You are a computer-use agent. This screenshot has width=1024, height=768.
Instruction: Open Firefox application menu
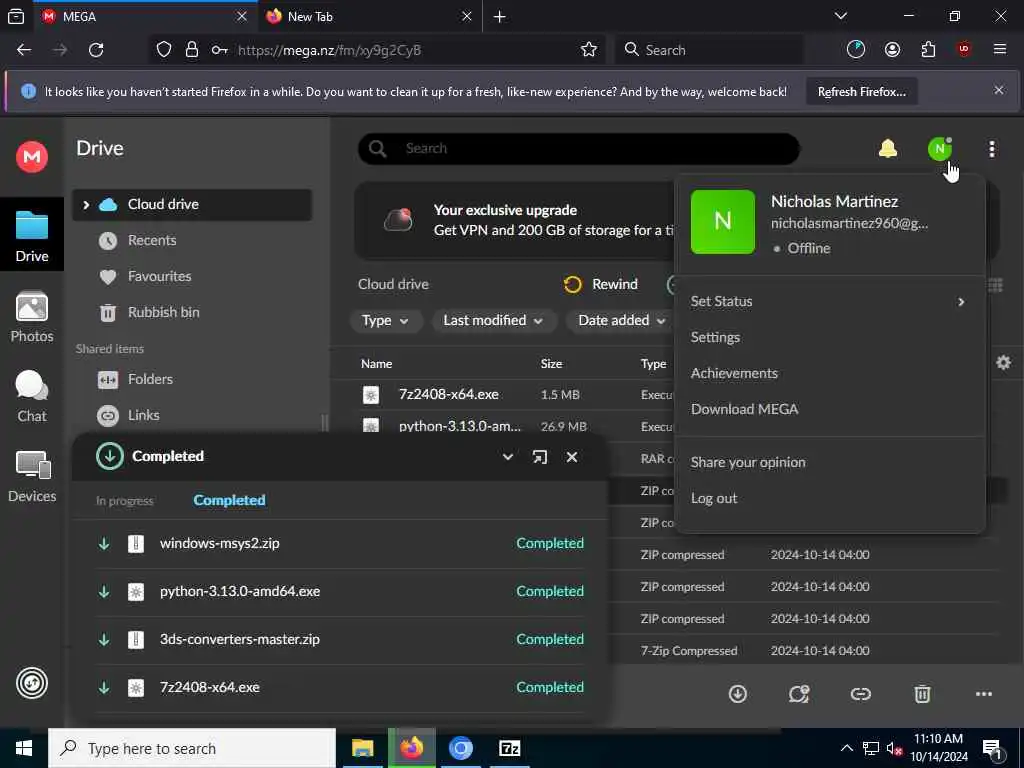(999, 50)
